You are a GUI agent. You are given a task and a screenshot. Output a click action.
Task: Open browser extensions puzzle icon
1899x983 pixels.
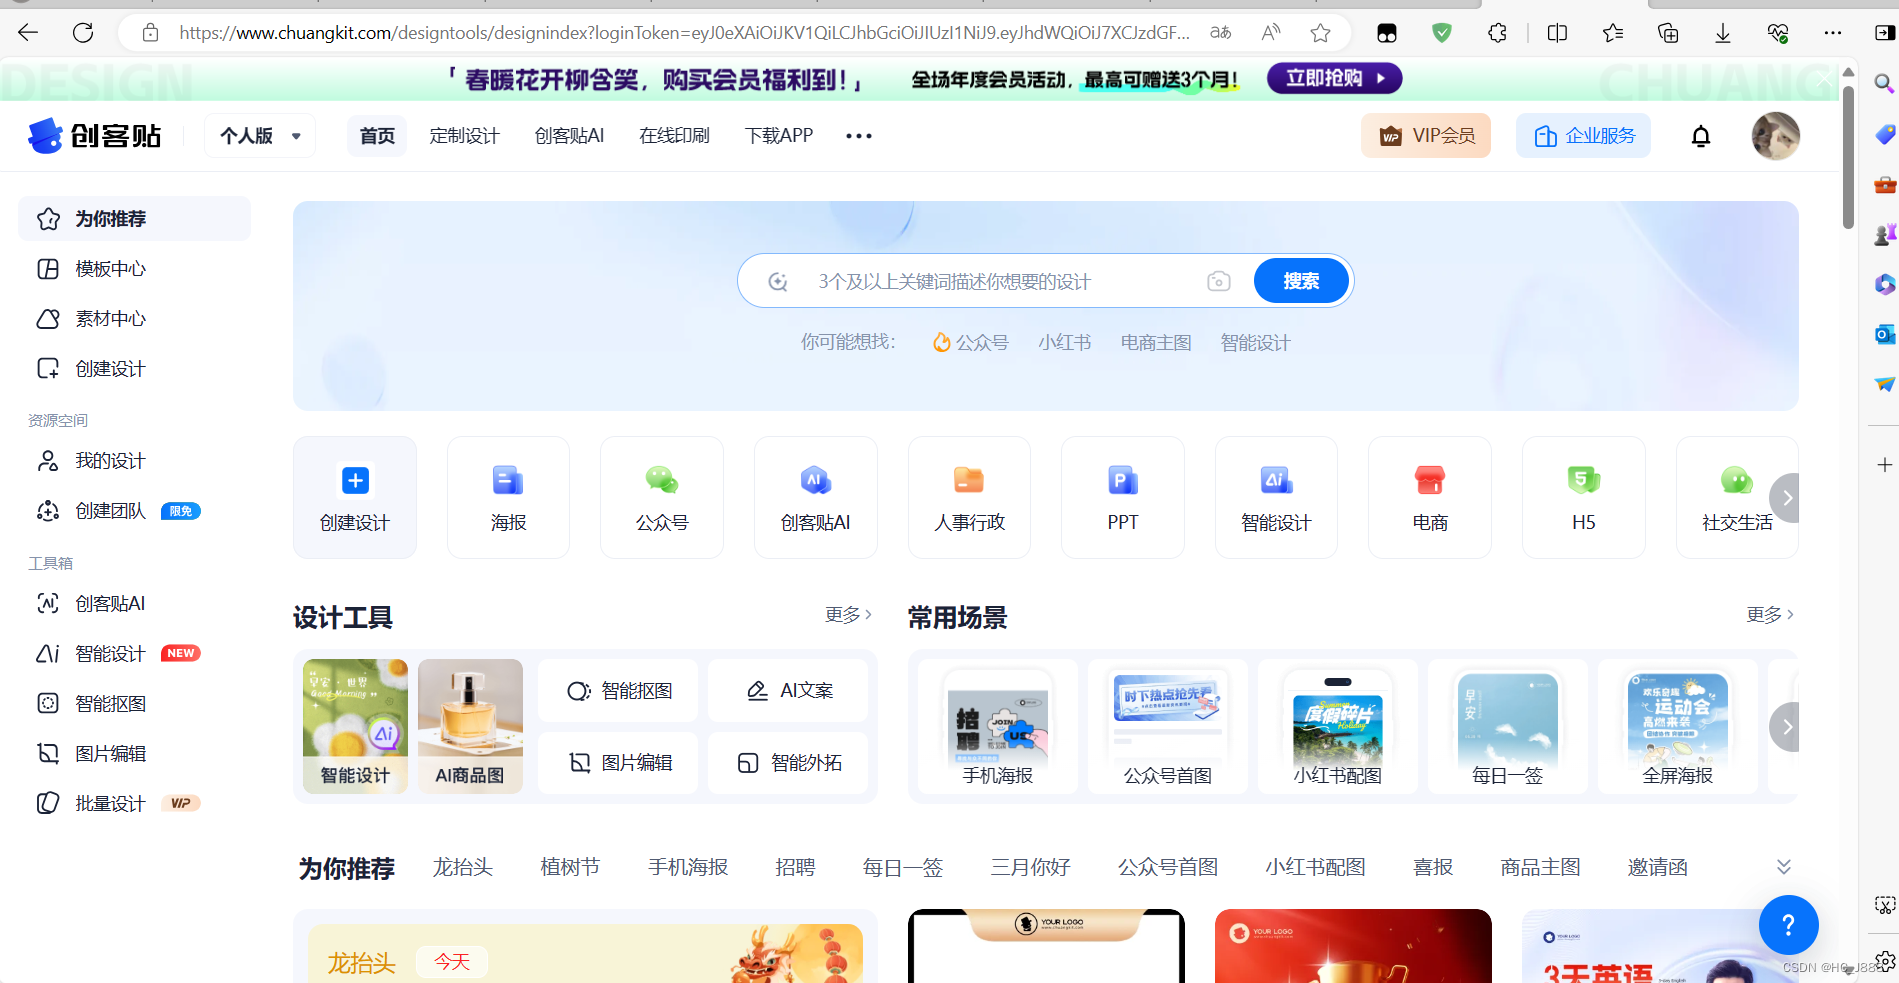tap(1497, 33)
